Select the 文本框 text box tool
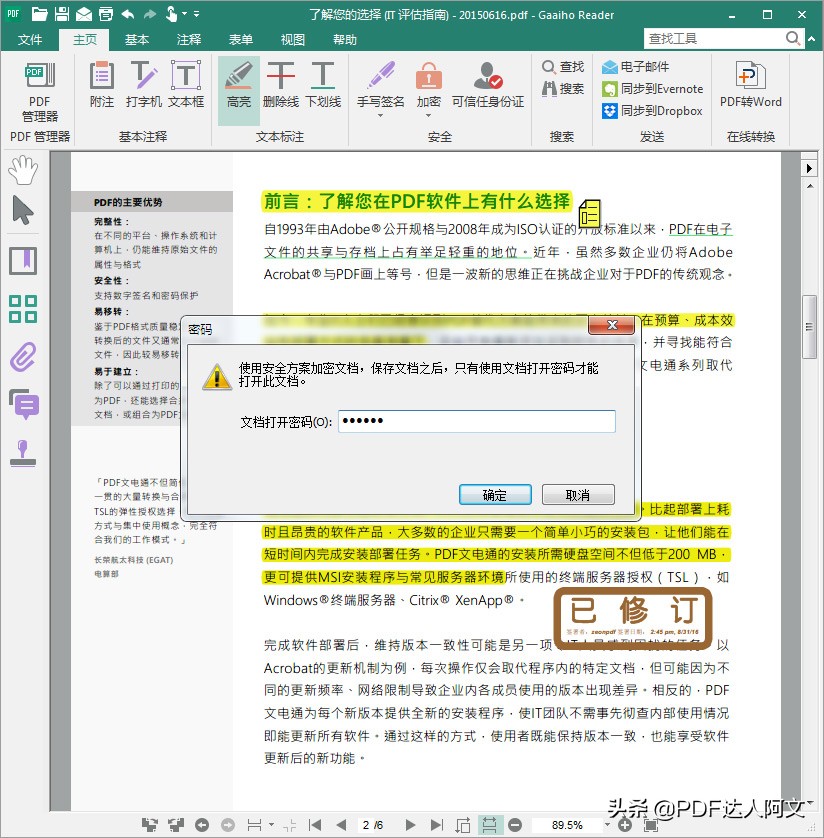Viewport: 824px width, 838px height. coord(186,84)
